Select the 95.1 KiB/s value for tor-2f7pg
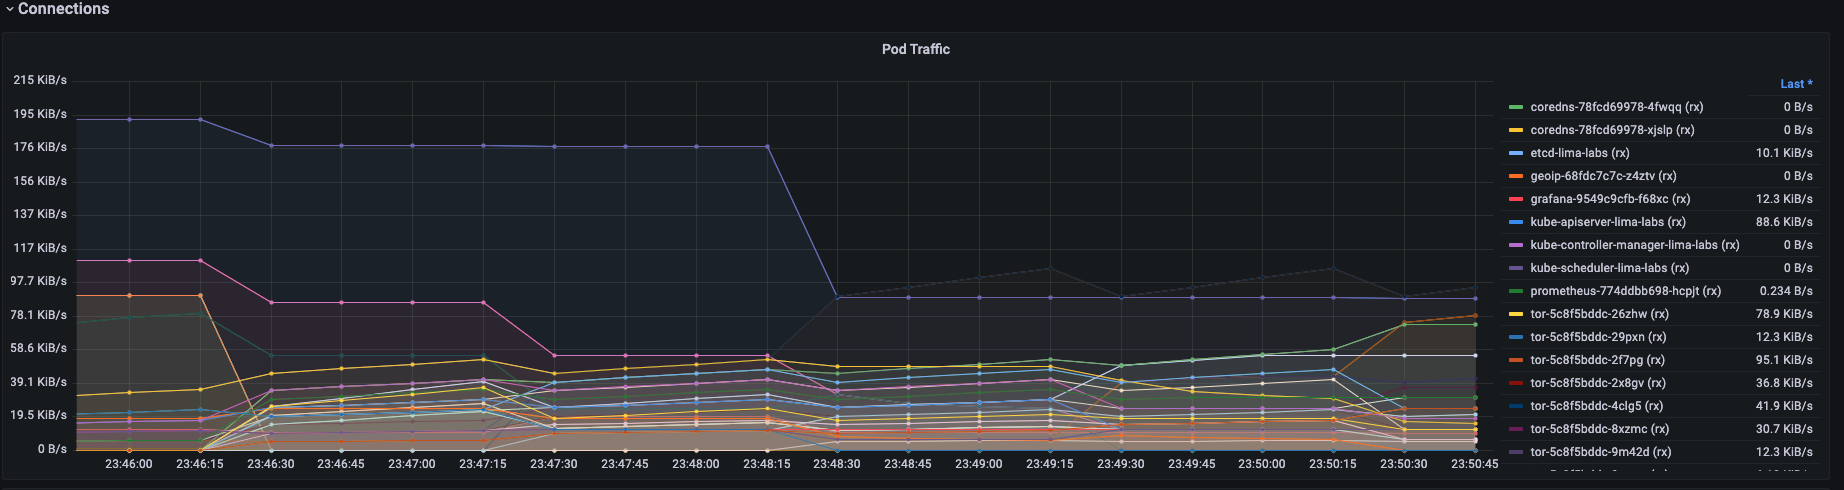The height and width of the screenshot is (490, 1844). tap(1784, 360)
